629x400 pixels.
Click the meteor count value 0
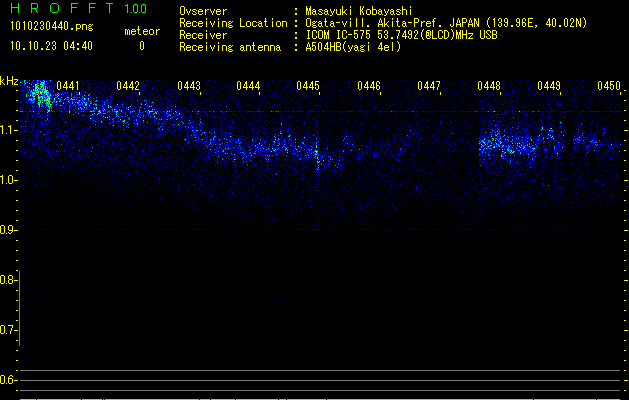point(142,46)
